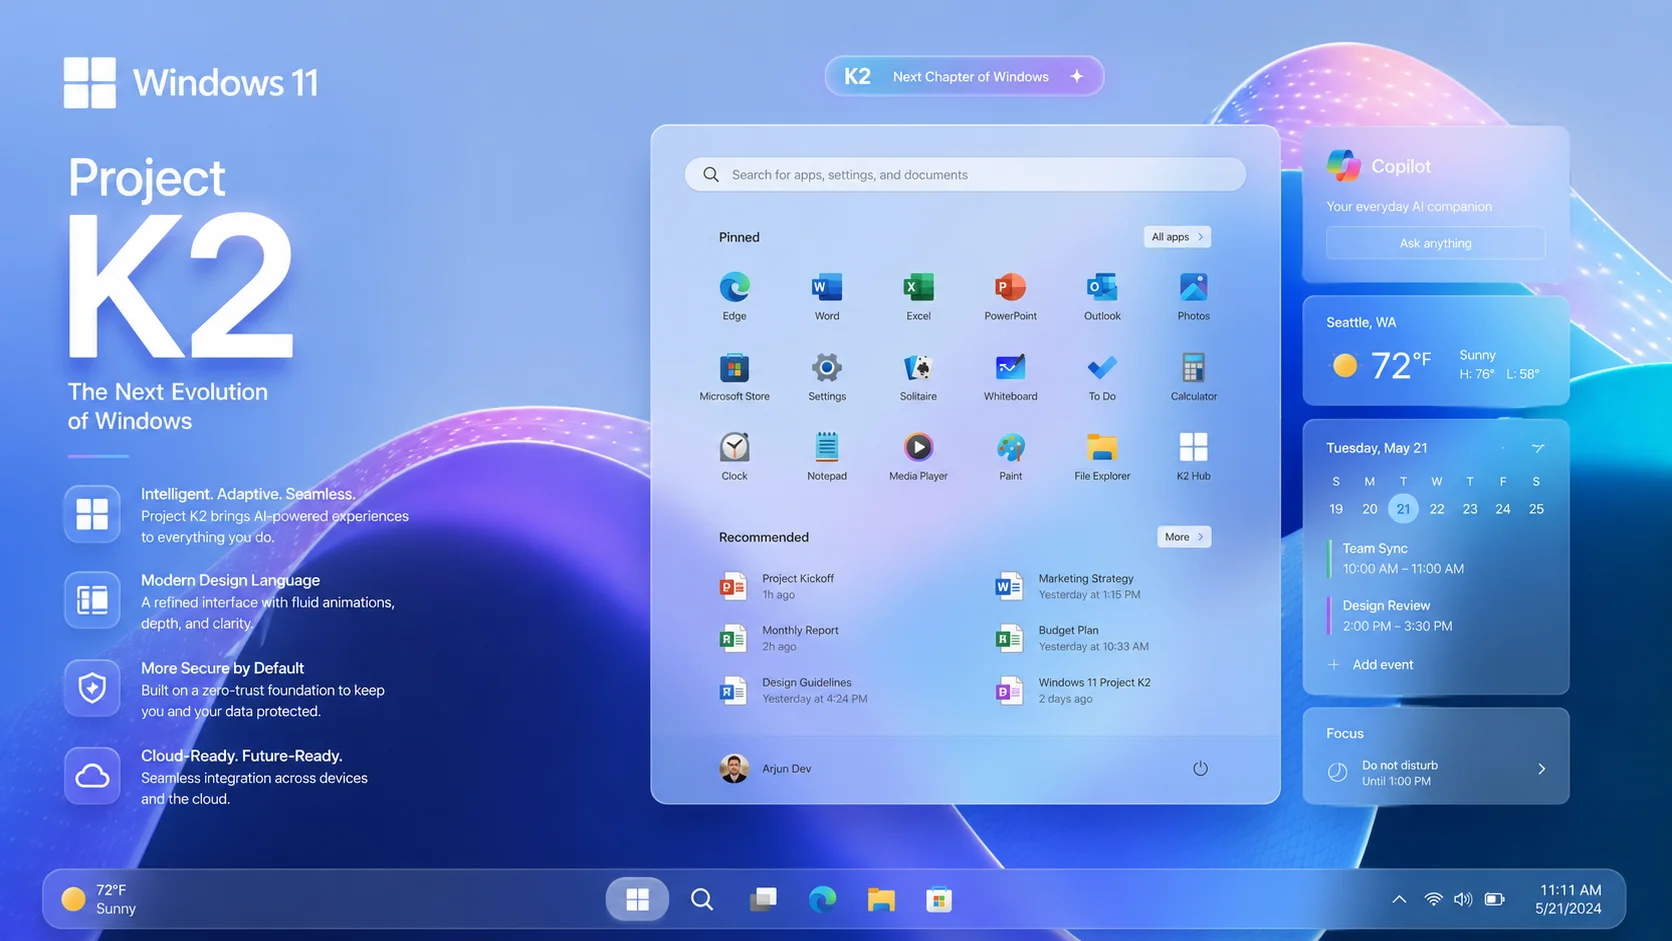Click Add event in calendar widget

point(1370,665)
